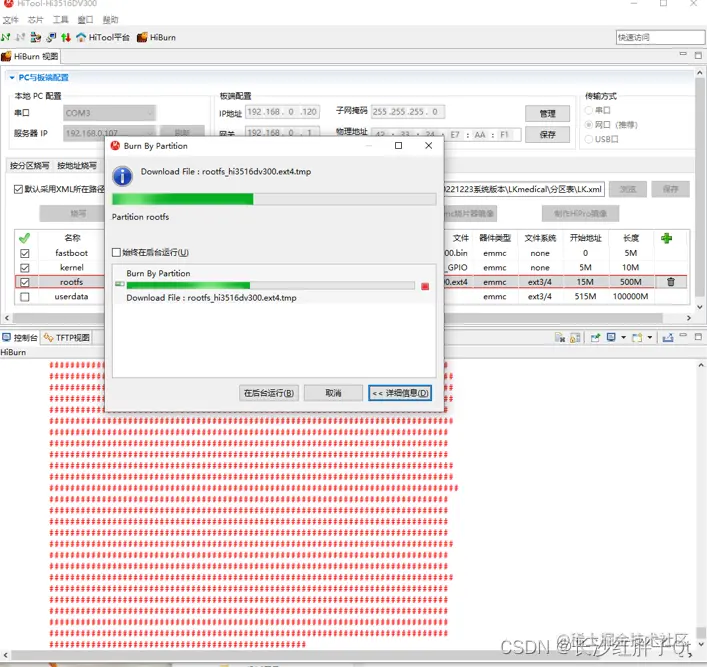The width and height of the screenshot is (707, 667).
Task: Maximize the Burn By Partition dialog
Action: click(399, 145)
